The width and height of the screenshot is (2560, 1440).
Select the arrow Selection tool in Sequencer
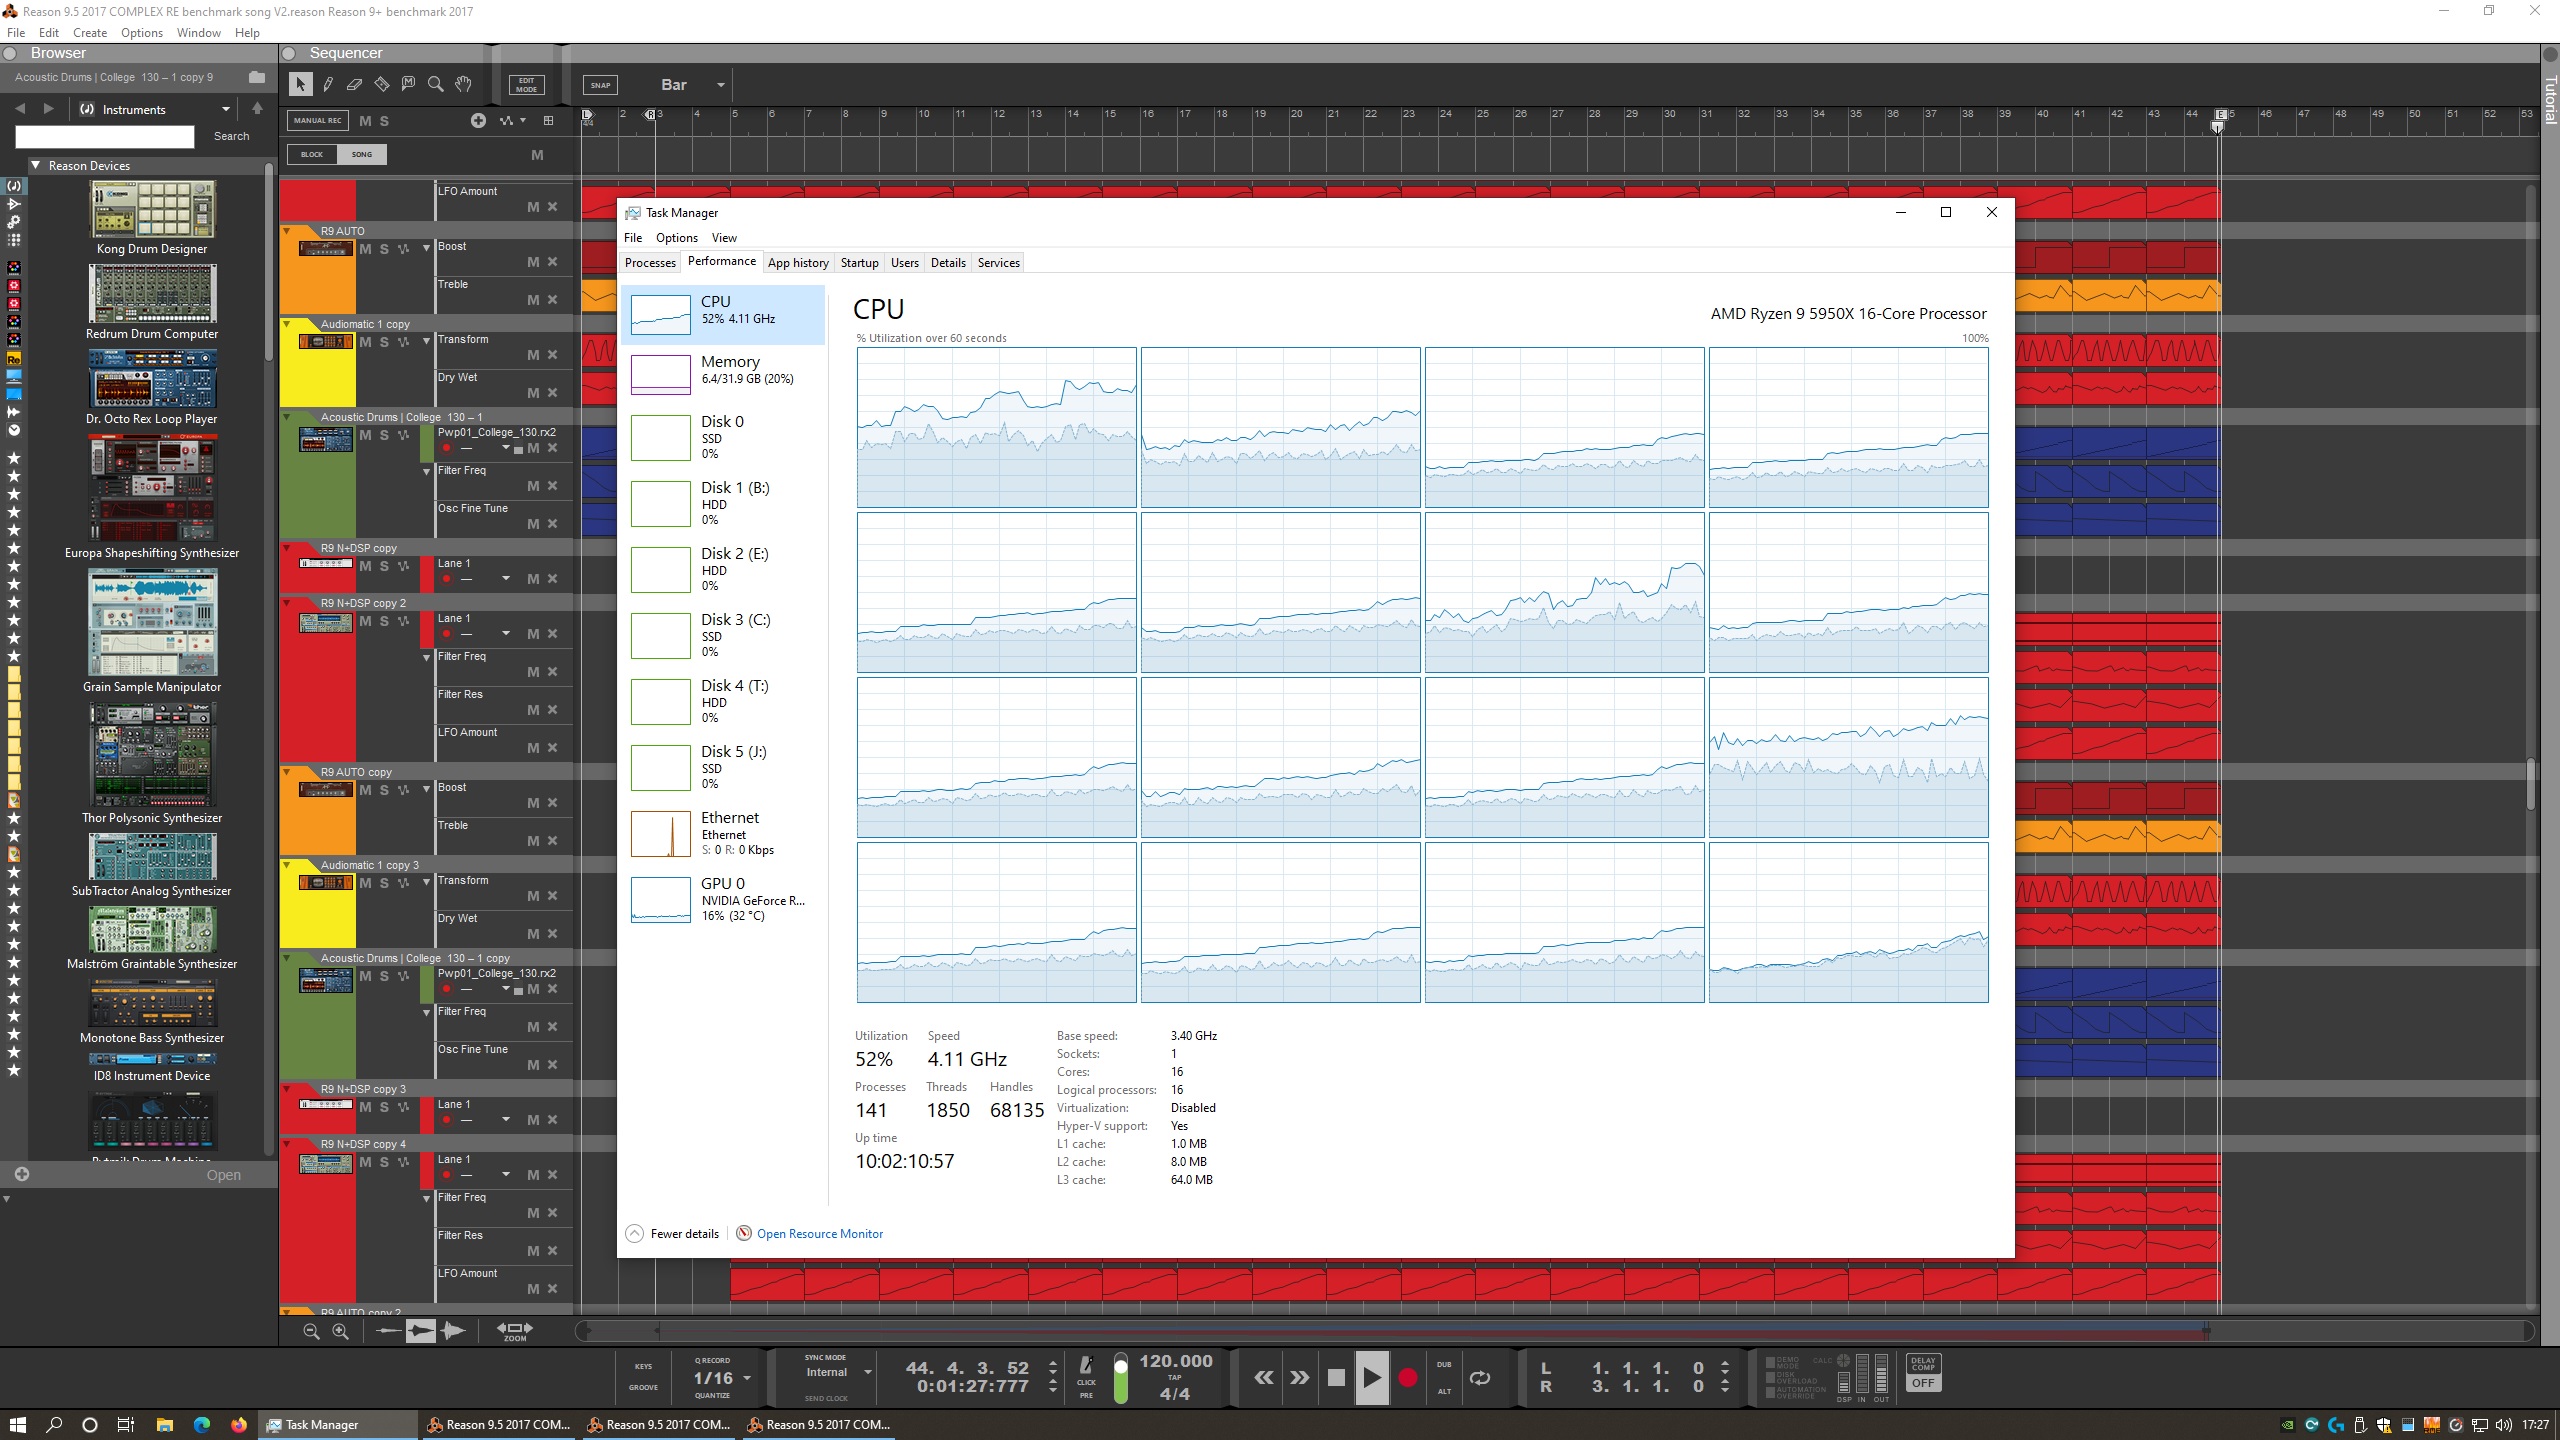click(x=300, y=85)
